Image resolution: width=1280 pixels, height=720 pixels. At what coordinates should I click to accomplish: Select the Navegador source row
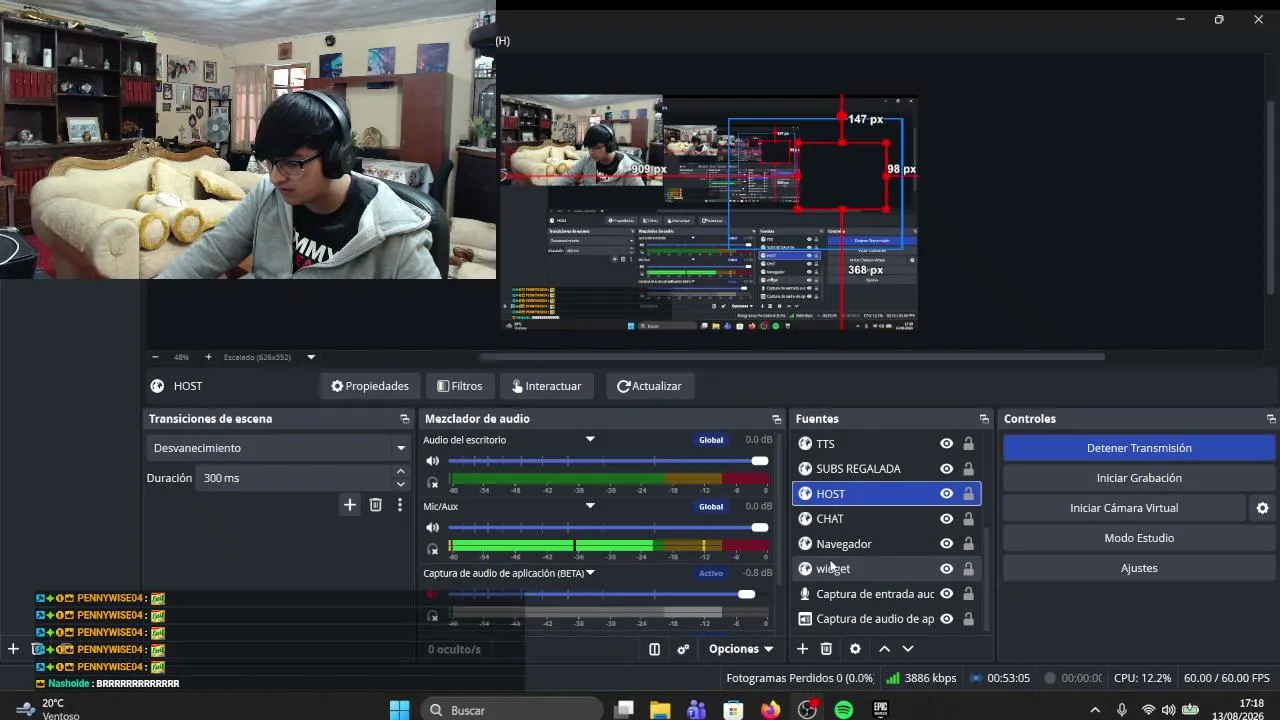(886, 544)
